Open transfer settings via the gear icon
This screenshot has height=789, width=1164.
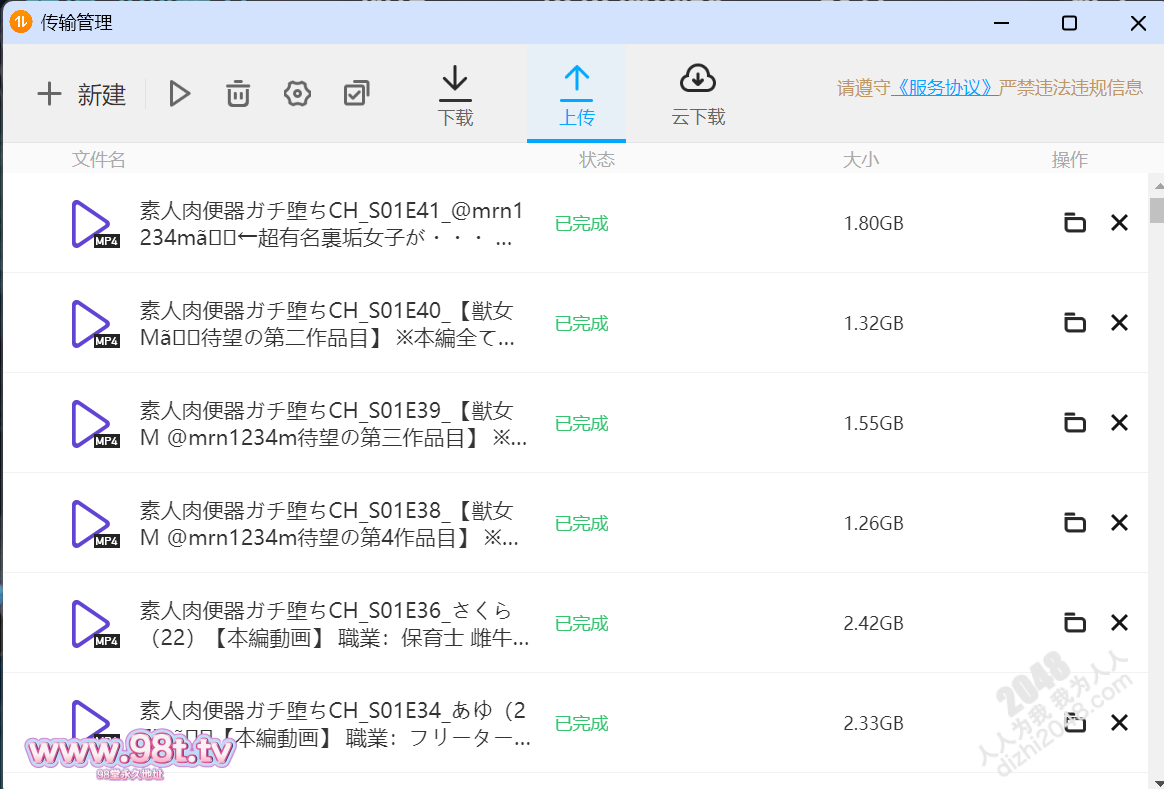(297, 95)
